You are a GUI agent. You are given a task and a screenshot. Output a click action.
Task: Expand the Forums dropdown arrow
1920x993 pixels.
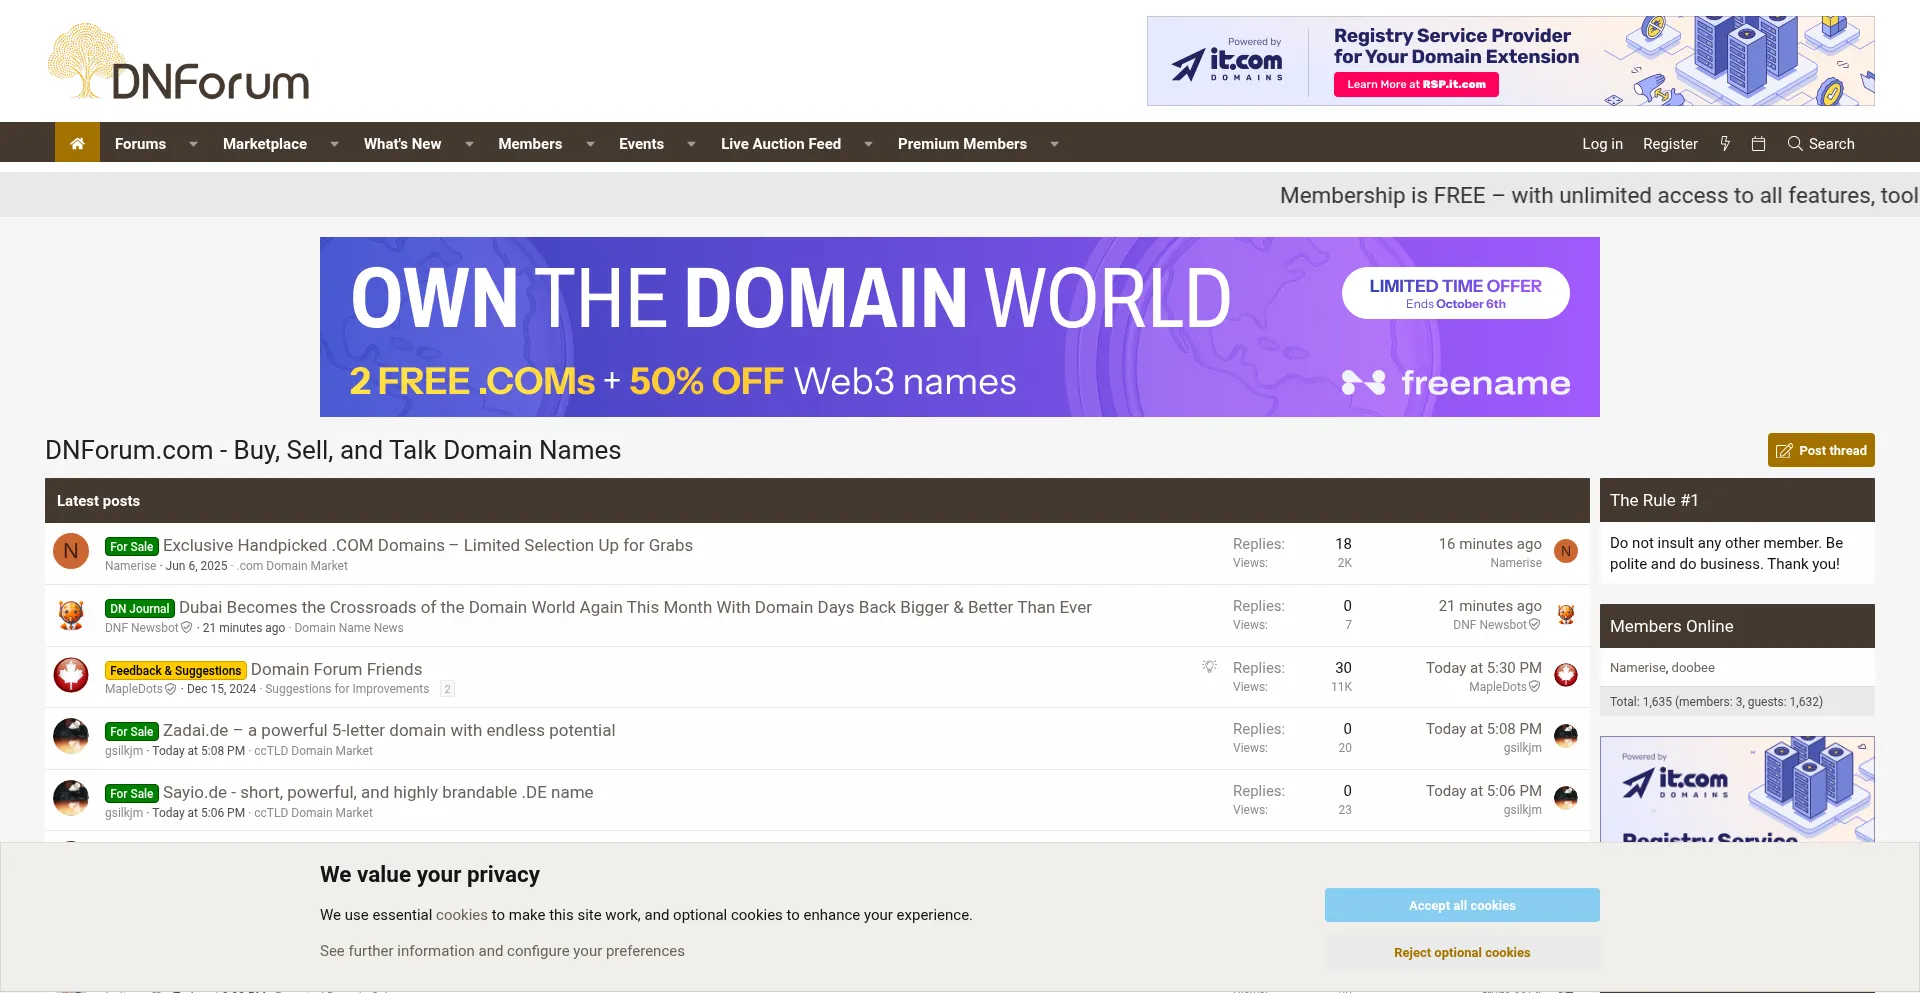[x=193, y=144]
